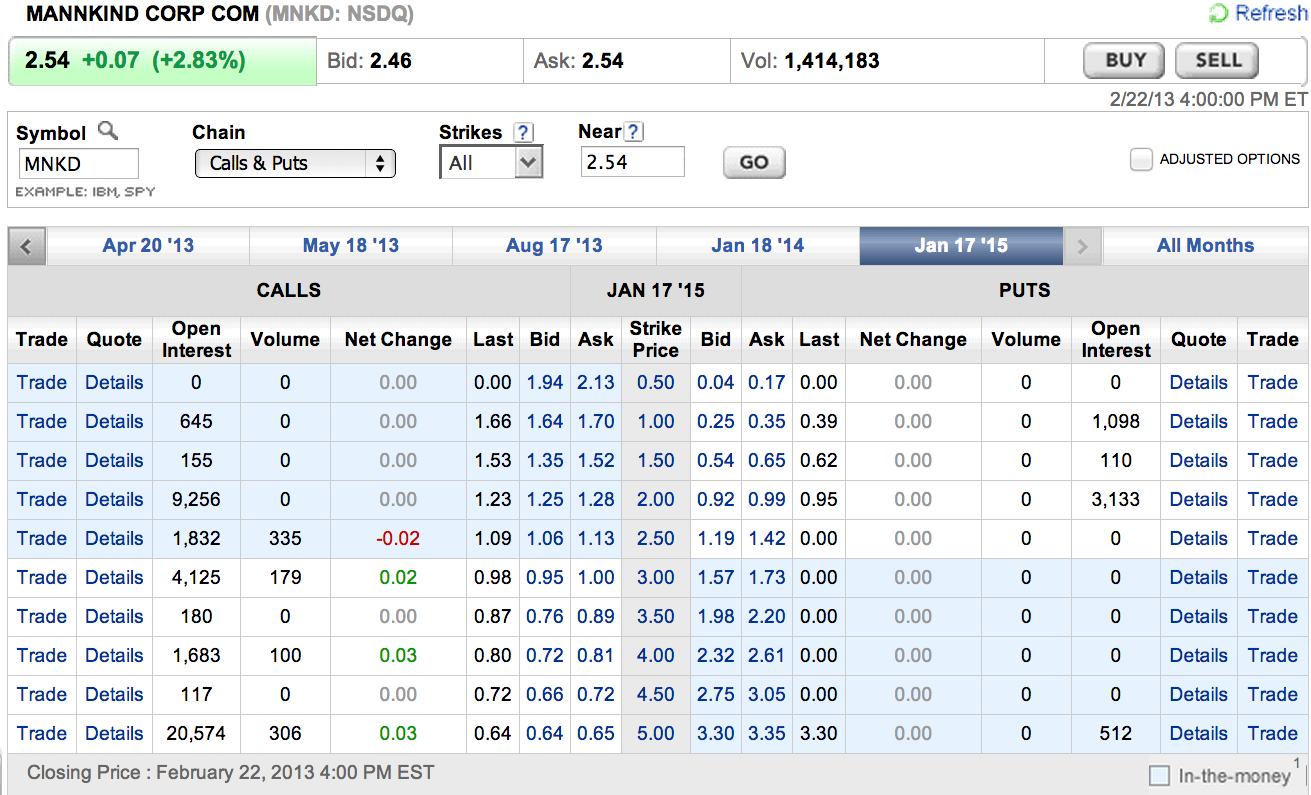The width and height of the screenshot is (1311, 795).
Task: Click the Near price field showing 2.54
Action: 632,162
